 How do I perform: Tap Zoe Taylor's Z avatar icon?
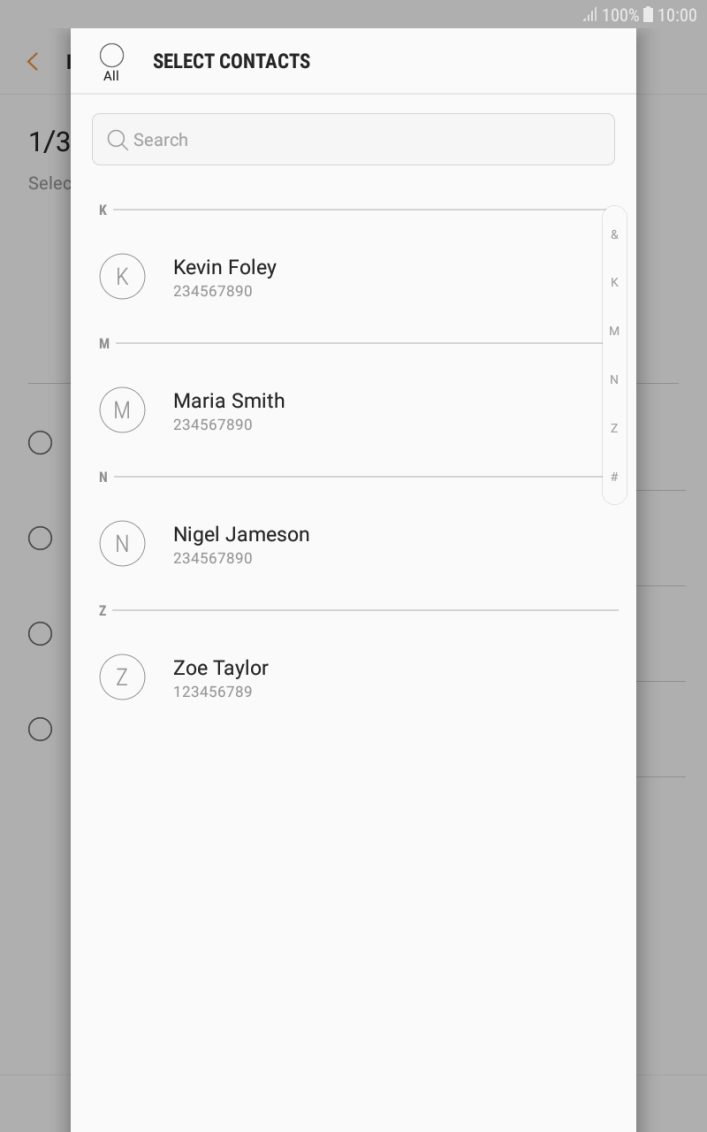pyautogui.click(x=122, y=677)
